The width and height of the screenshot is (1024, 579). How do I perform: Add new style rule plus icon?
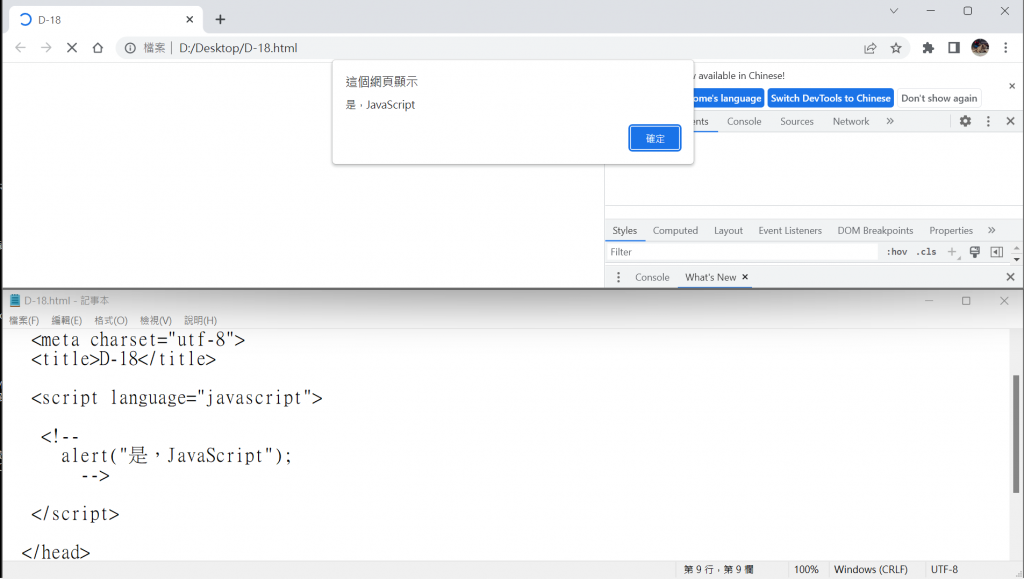(952, 252)
